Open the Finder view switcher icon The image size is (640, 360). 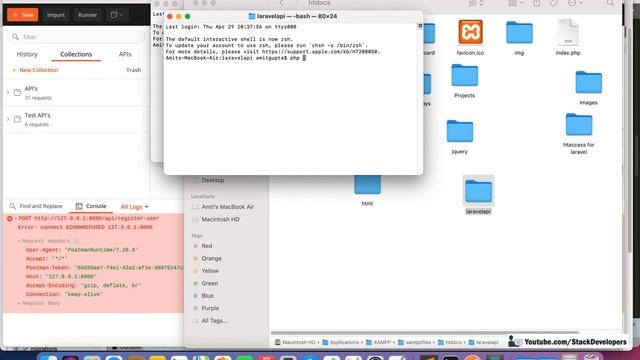coord(476,3)
